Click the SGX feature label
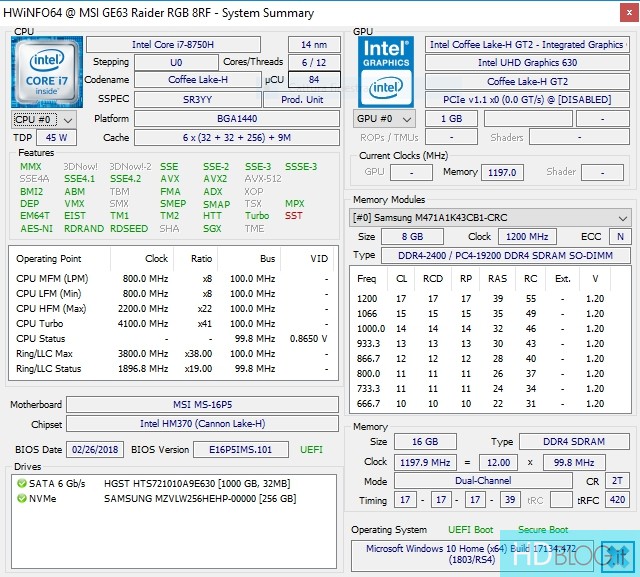This screenshot has height=577, width=640. click(212, 229)
